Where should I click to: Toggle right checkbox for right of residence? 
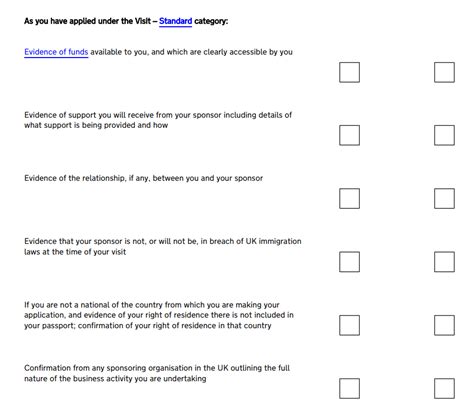pos(444,325)
